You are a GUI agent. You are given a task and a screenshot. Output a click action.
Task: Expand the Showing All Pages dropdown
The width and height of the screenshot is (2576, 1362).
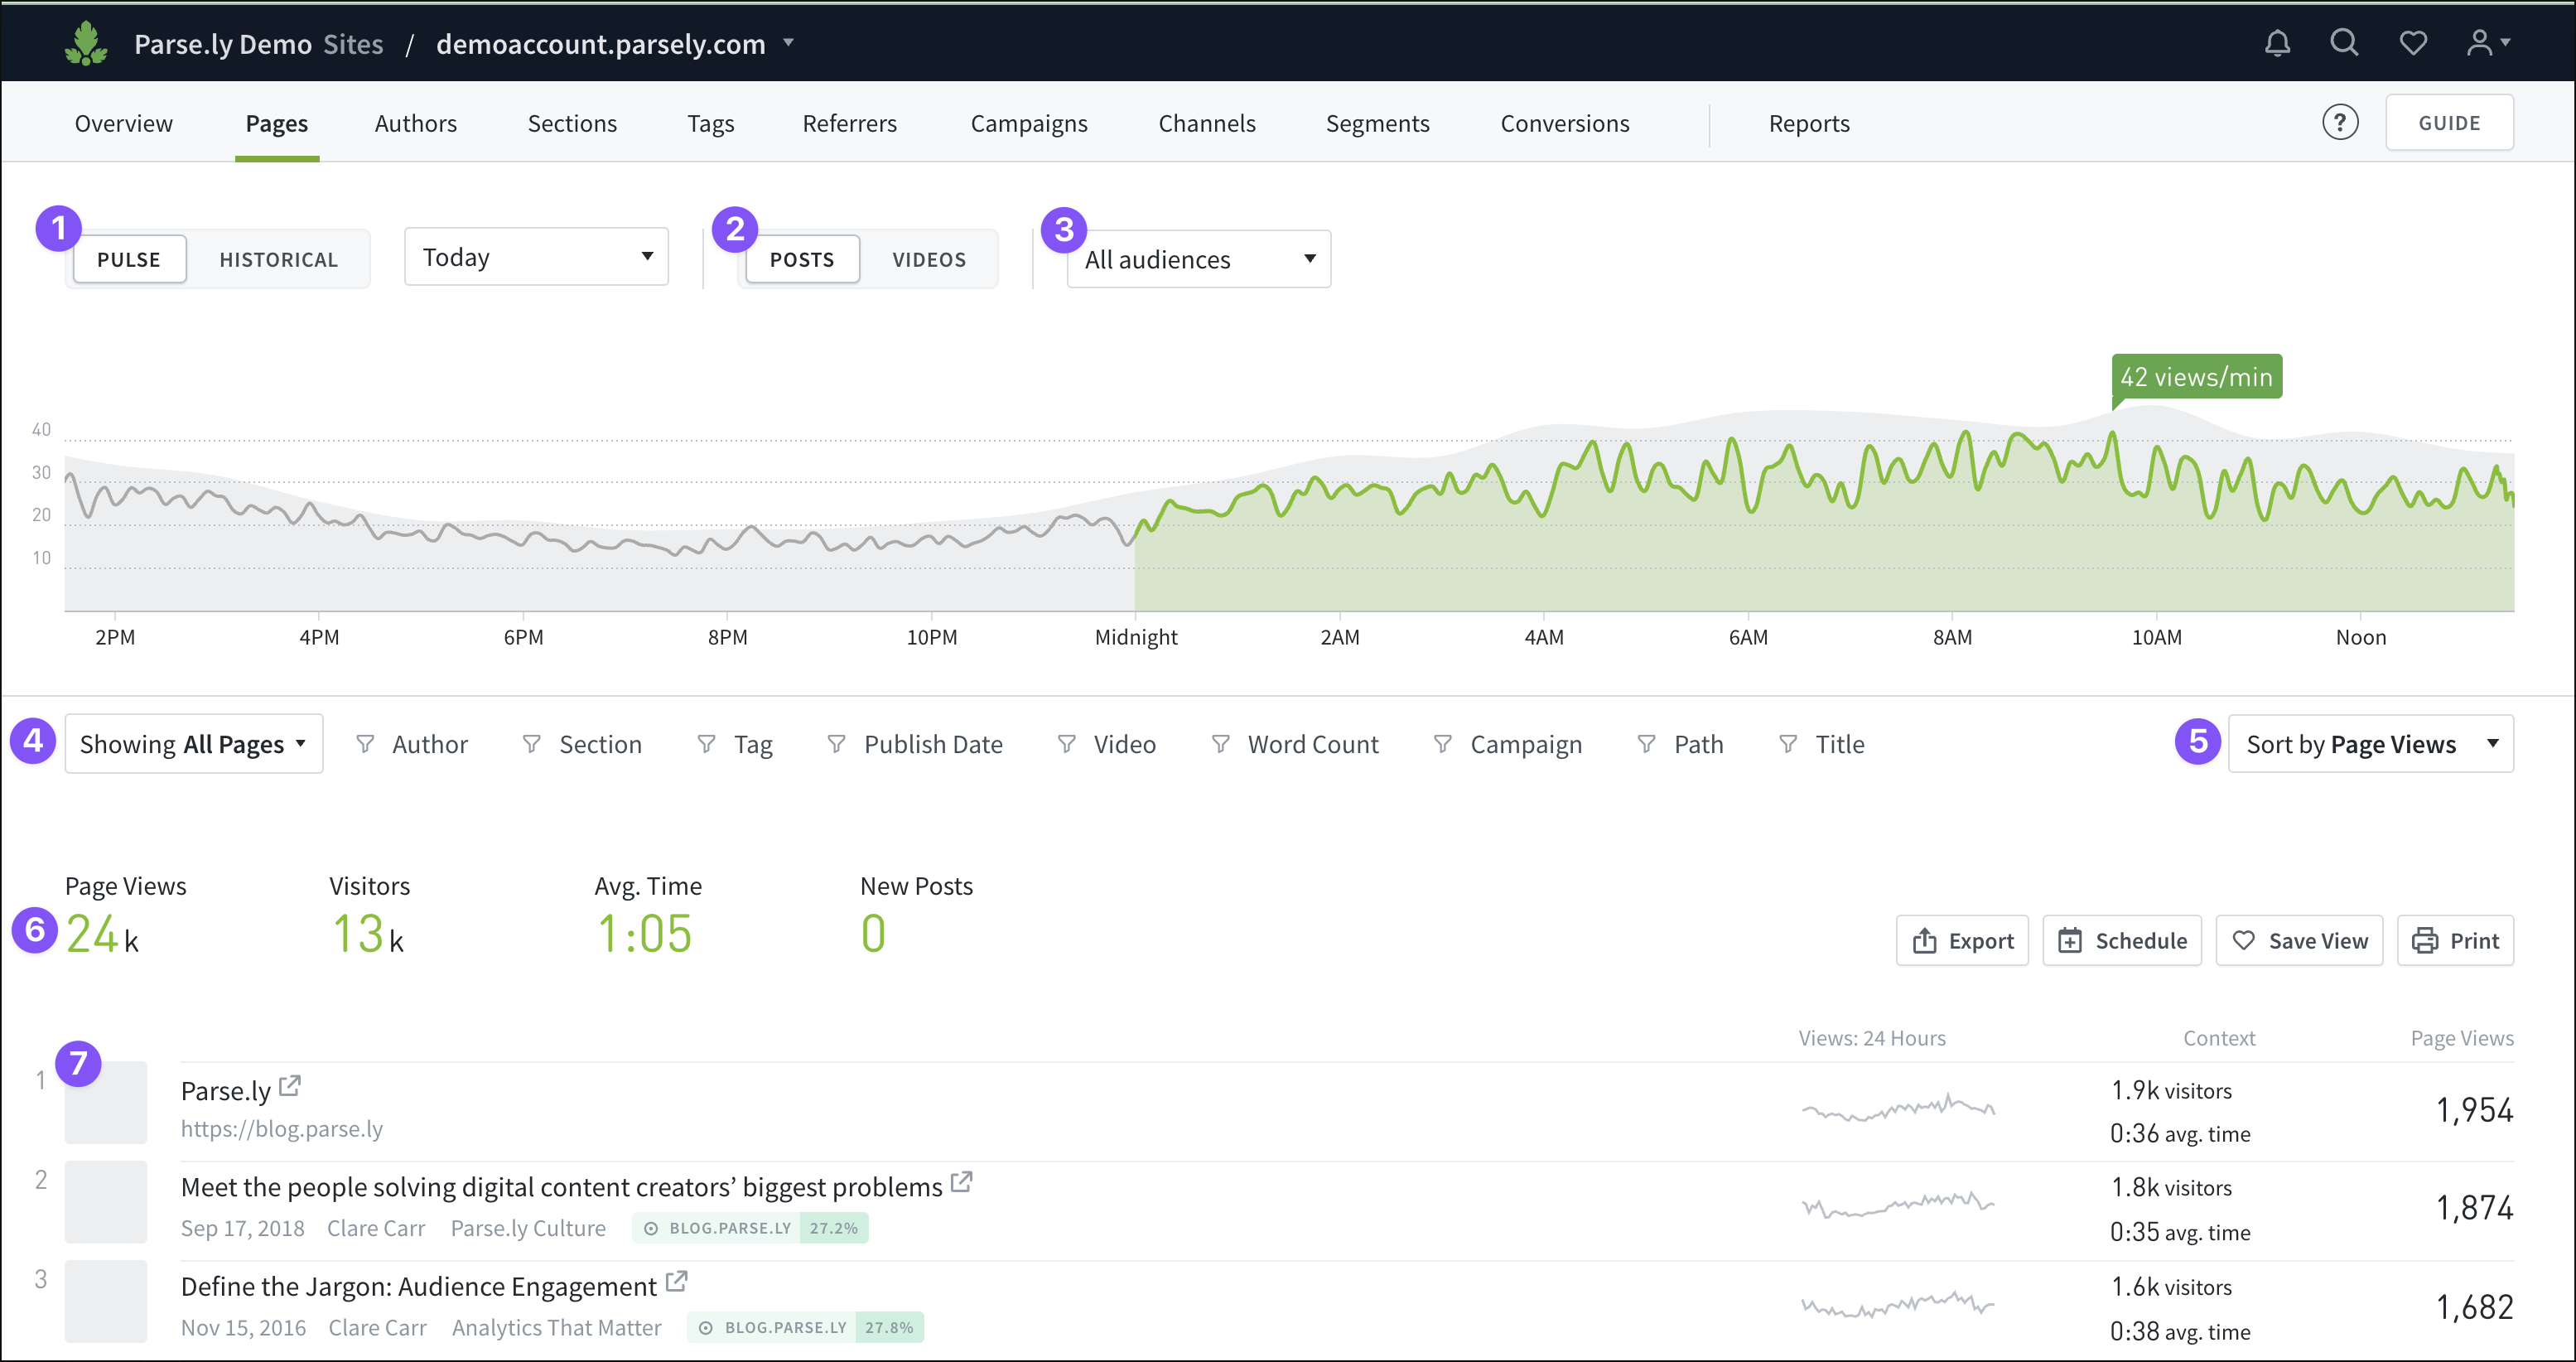(x=194, y=744)
